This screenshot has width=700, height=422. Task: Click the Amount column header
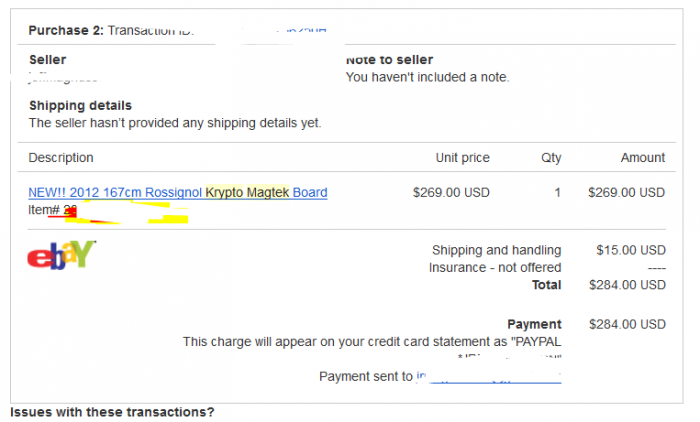click(x=643, y=158)
